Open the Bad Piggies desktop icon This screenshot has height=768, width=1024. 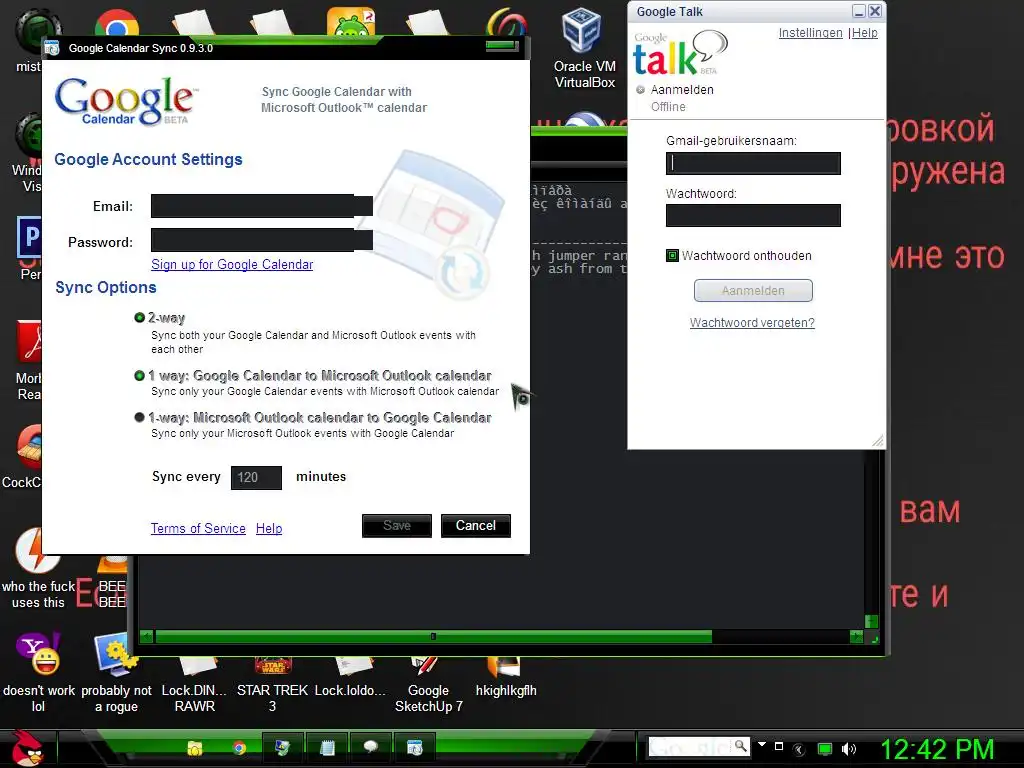[351, 21]
